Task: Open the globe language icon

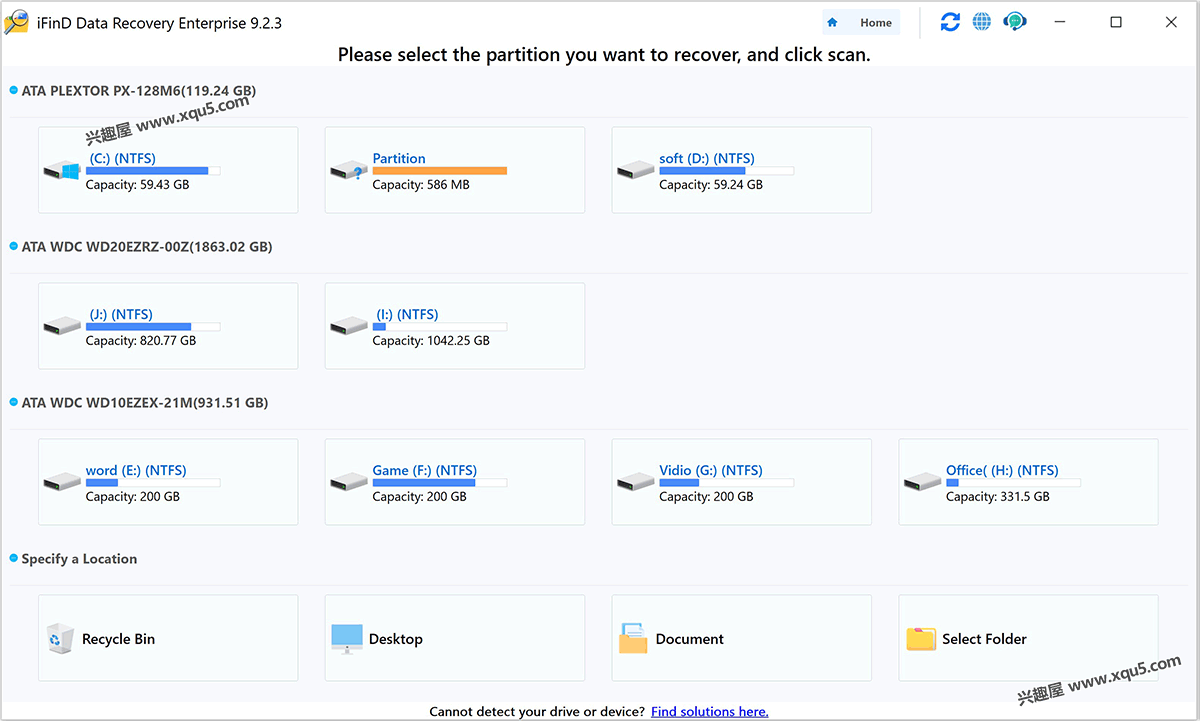Action: coord(982,22)
